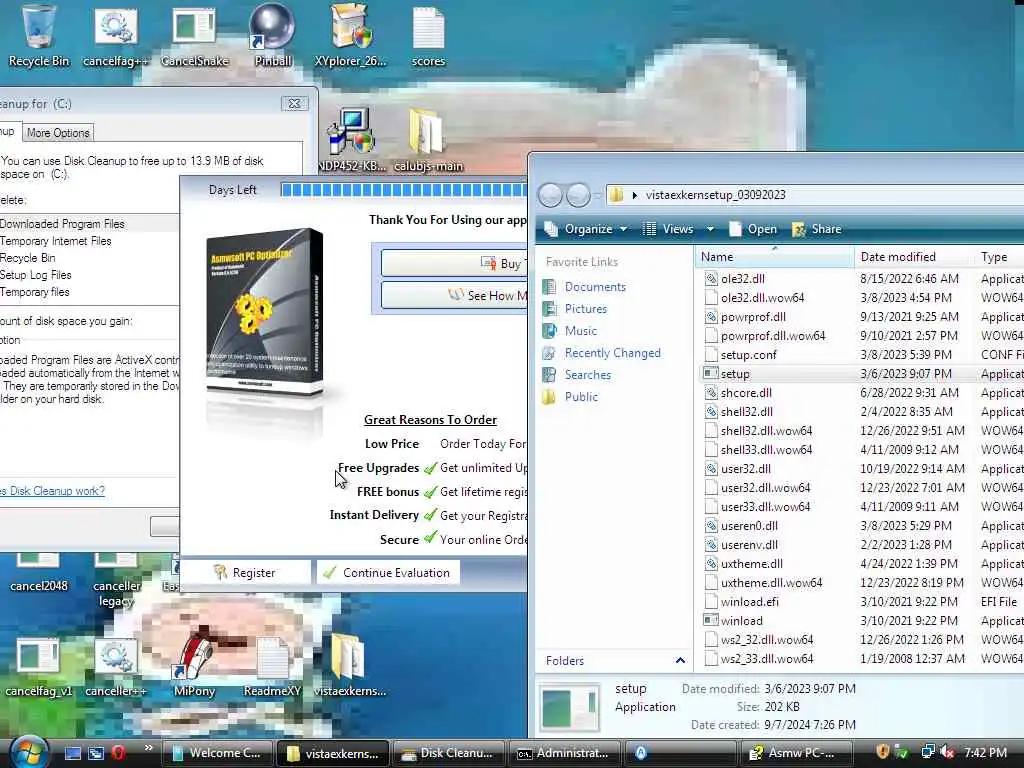The image size is (1024, 768).
Task: Select Temporary Internet Files in Disk Cleanup
Action: click(89, 241)
